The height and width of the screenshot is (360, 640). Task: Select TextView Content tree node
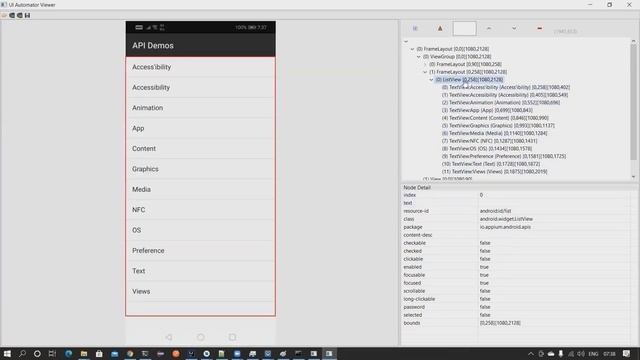tap(495, 118)
